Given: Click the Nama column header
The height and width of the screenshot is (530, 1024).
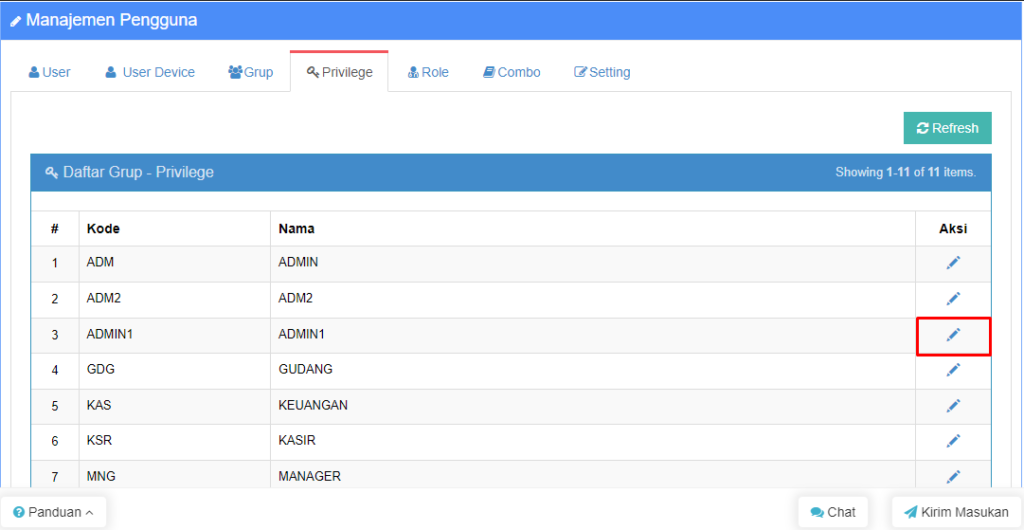Looking at the screenshot, I should coord(297,229).
